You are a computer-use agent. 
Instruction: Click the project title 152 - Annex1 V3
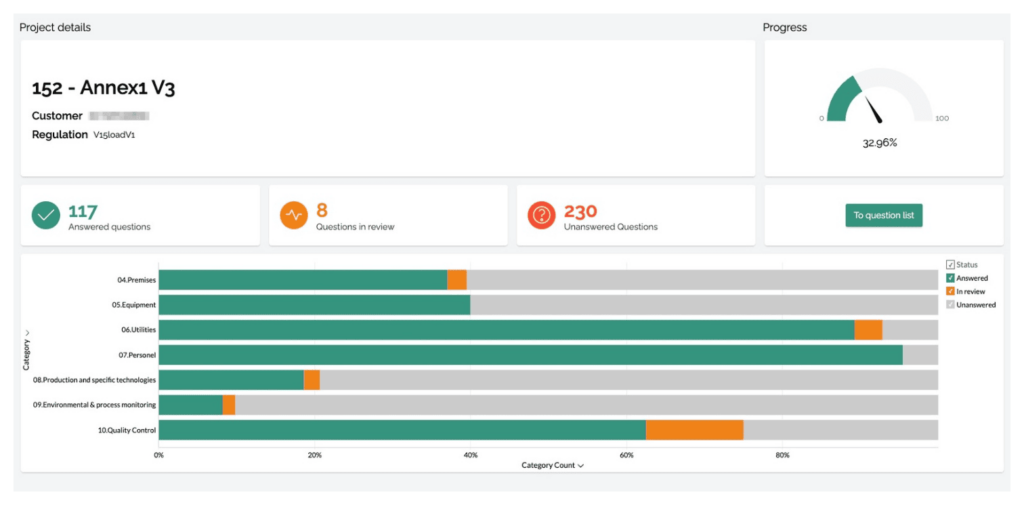pos(103,90)
